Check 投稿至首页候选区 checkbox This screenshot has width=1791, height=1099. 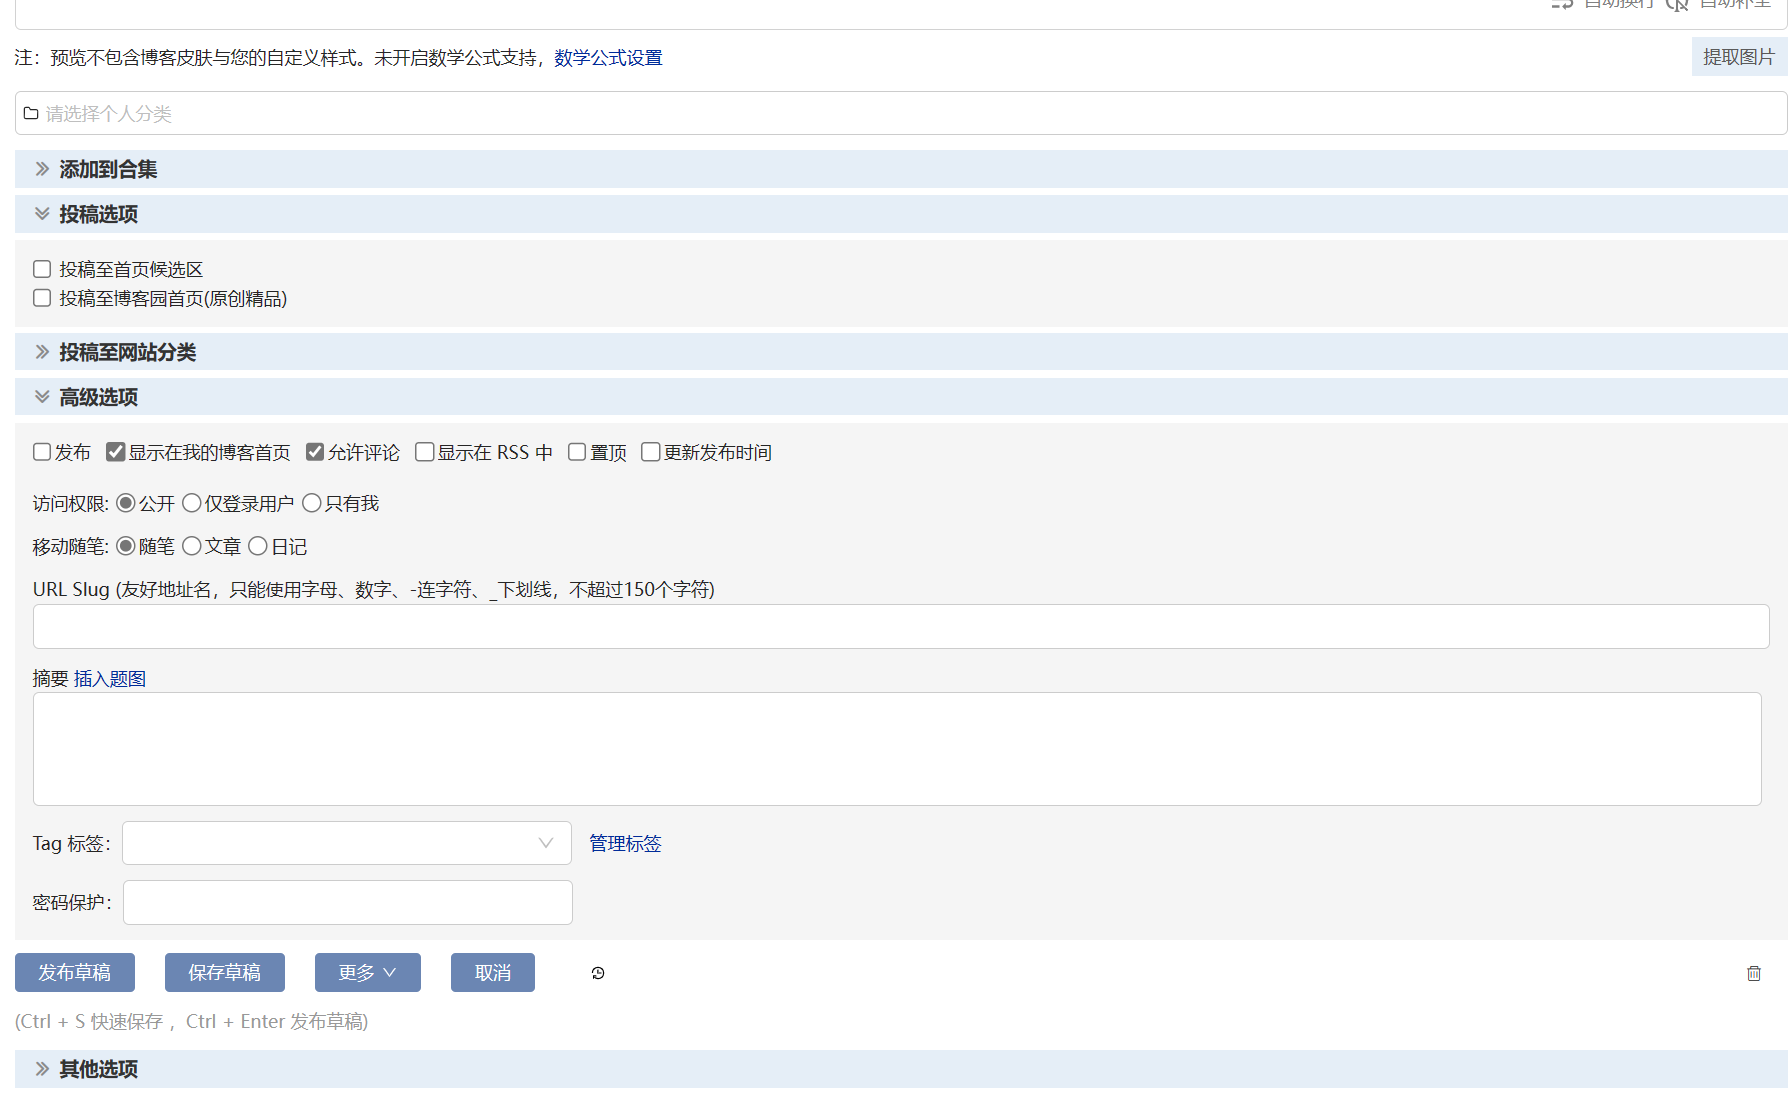click(42, 269)
